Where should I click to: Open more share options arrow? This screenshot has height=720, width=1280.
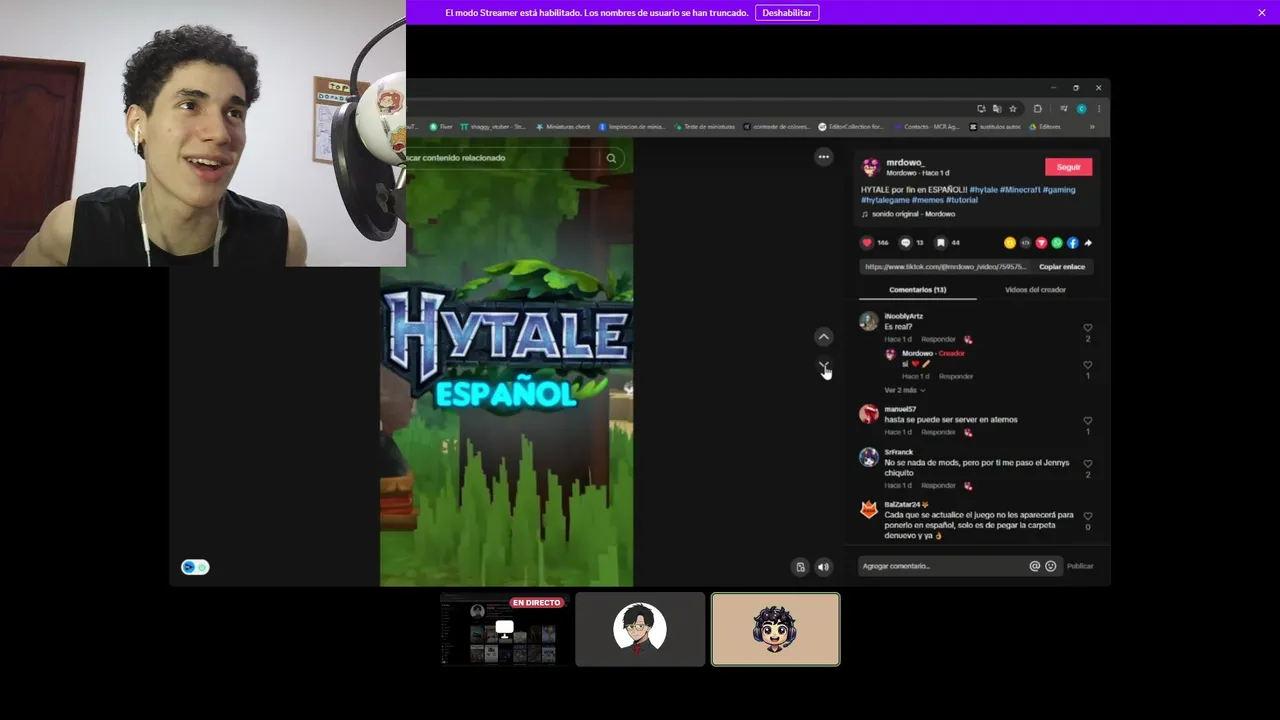1088,243
